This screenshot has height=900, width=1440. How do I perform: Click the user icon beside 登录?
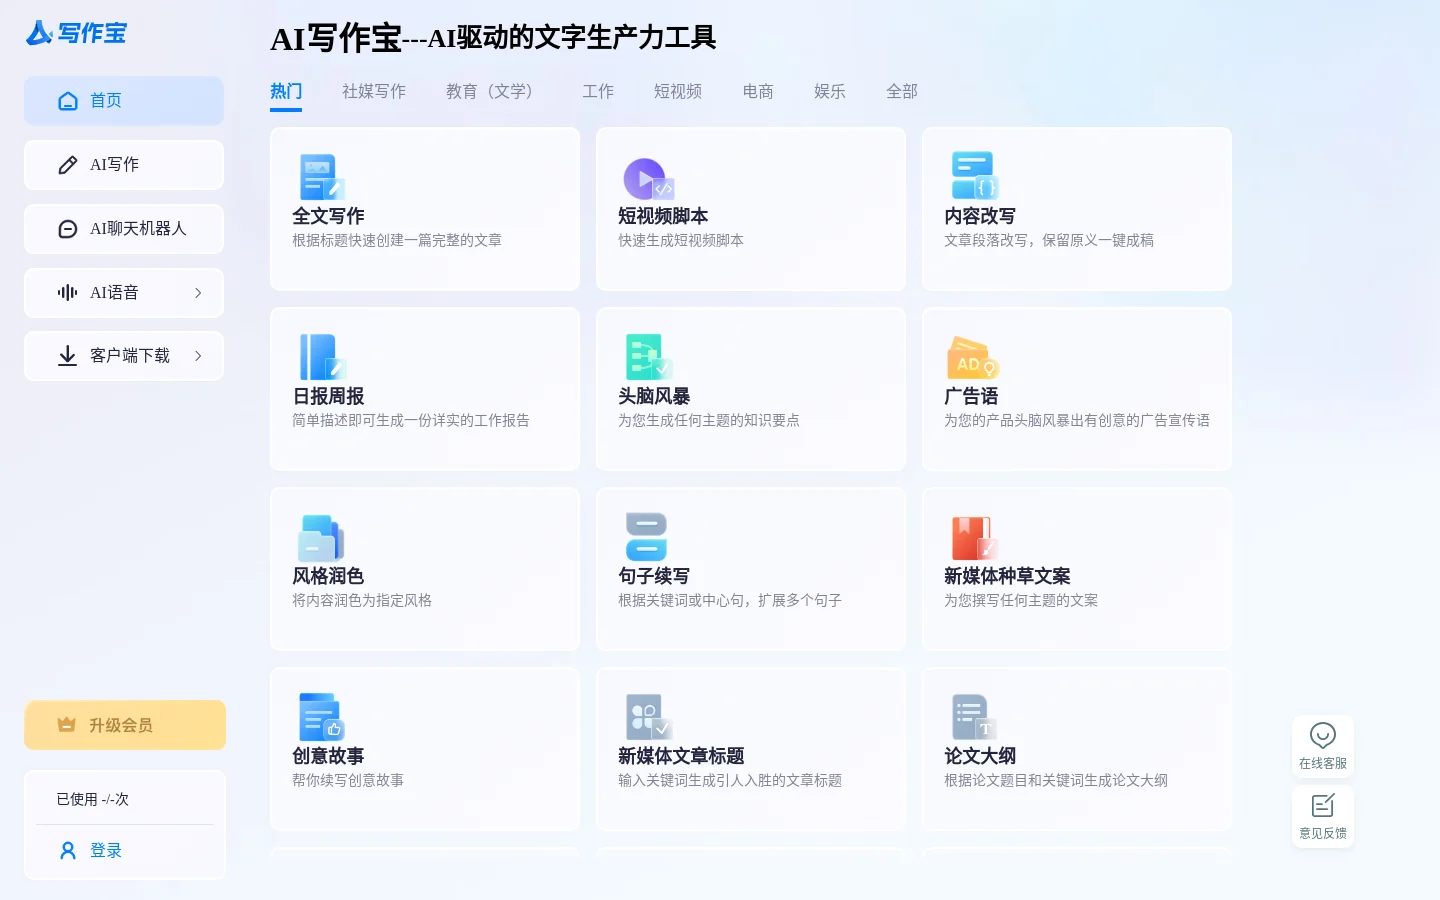tap(68, 851)
